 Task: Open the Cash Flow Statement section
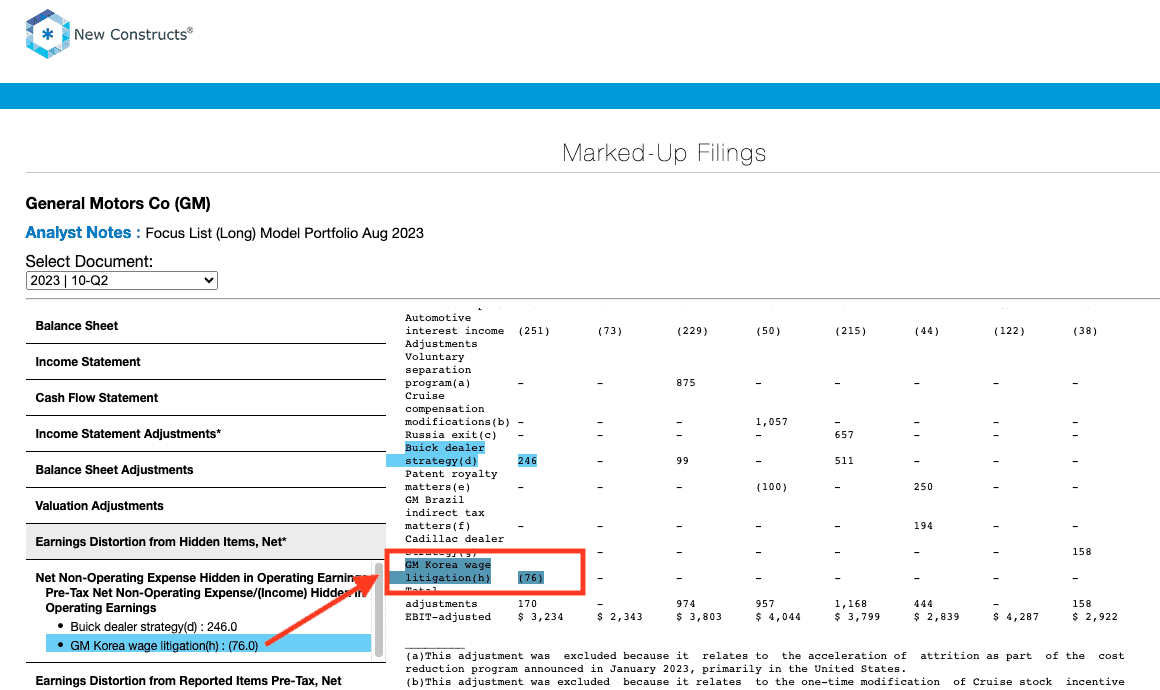coord(206,398)
